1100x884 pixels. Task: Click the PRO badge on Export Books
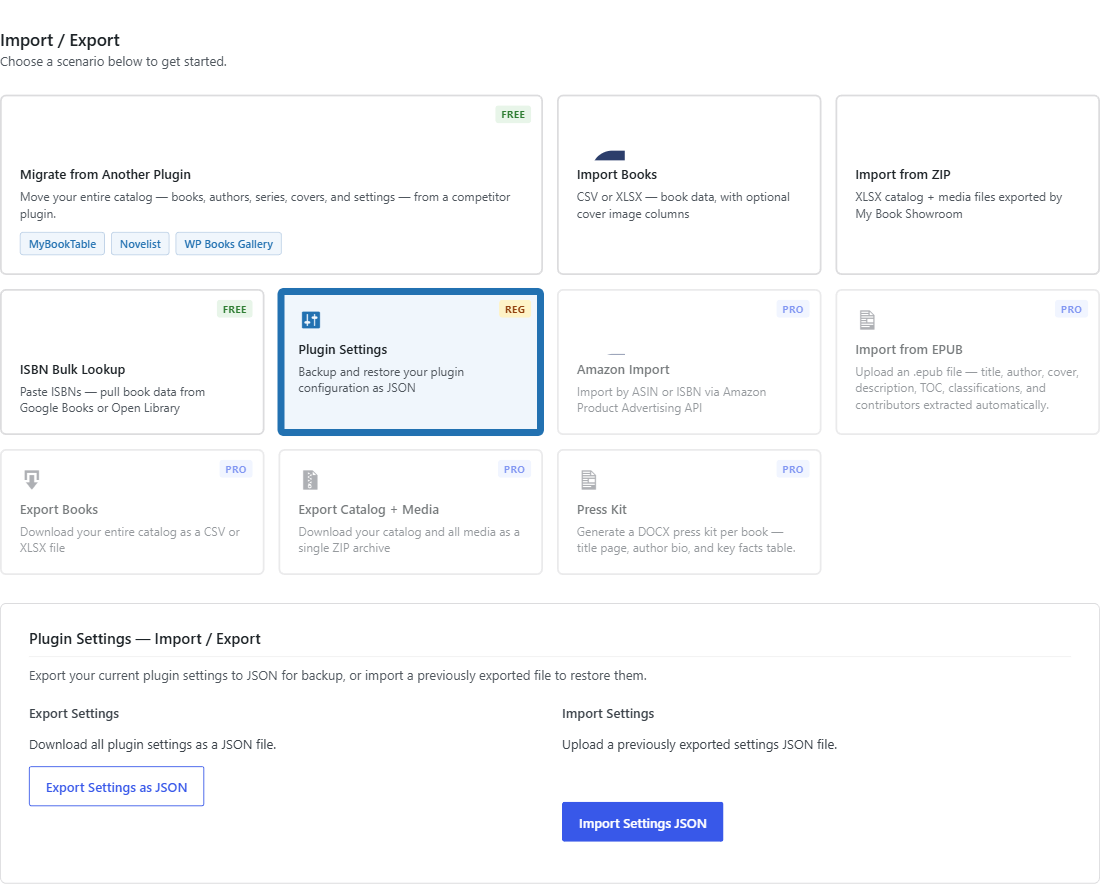pyautogui.click(x=236, y=469)
